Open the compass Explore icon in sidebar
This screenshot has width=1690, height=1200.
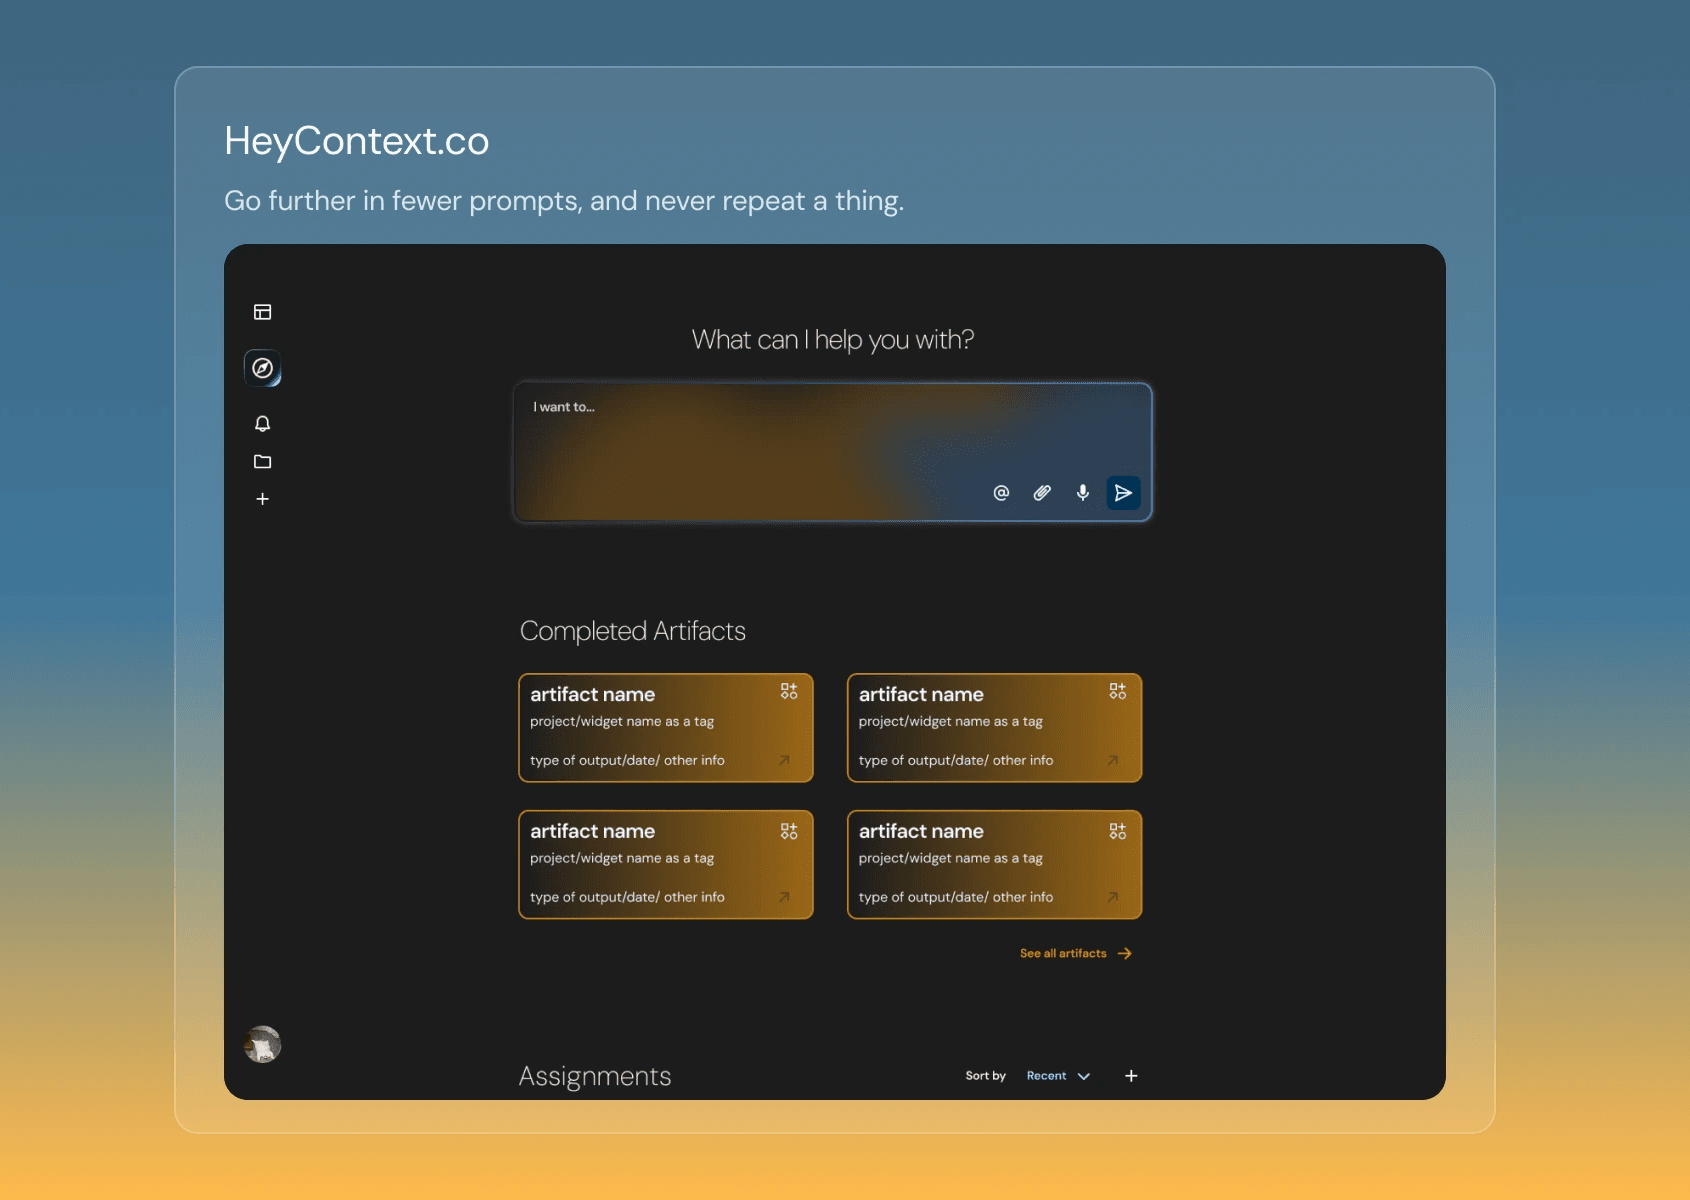[262, 368]
